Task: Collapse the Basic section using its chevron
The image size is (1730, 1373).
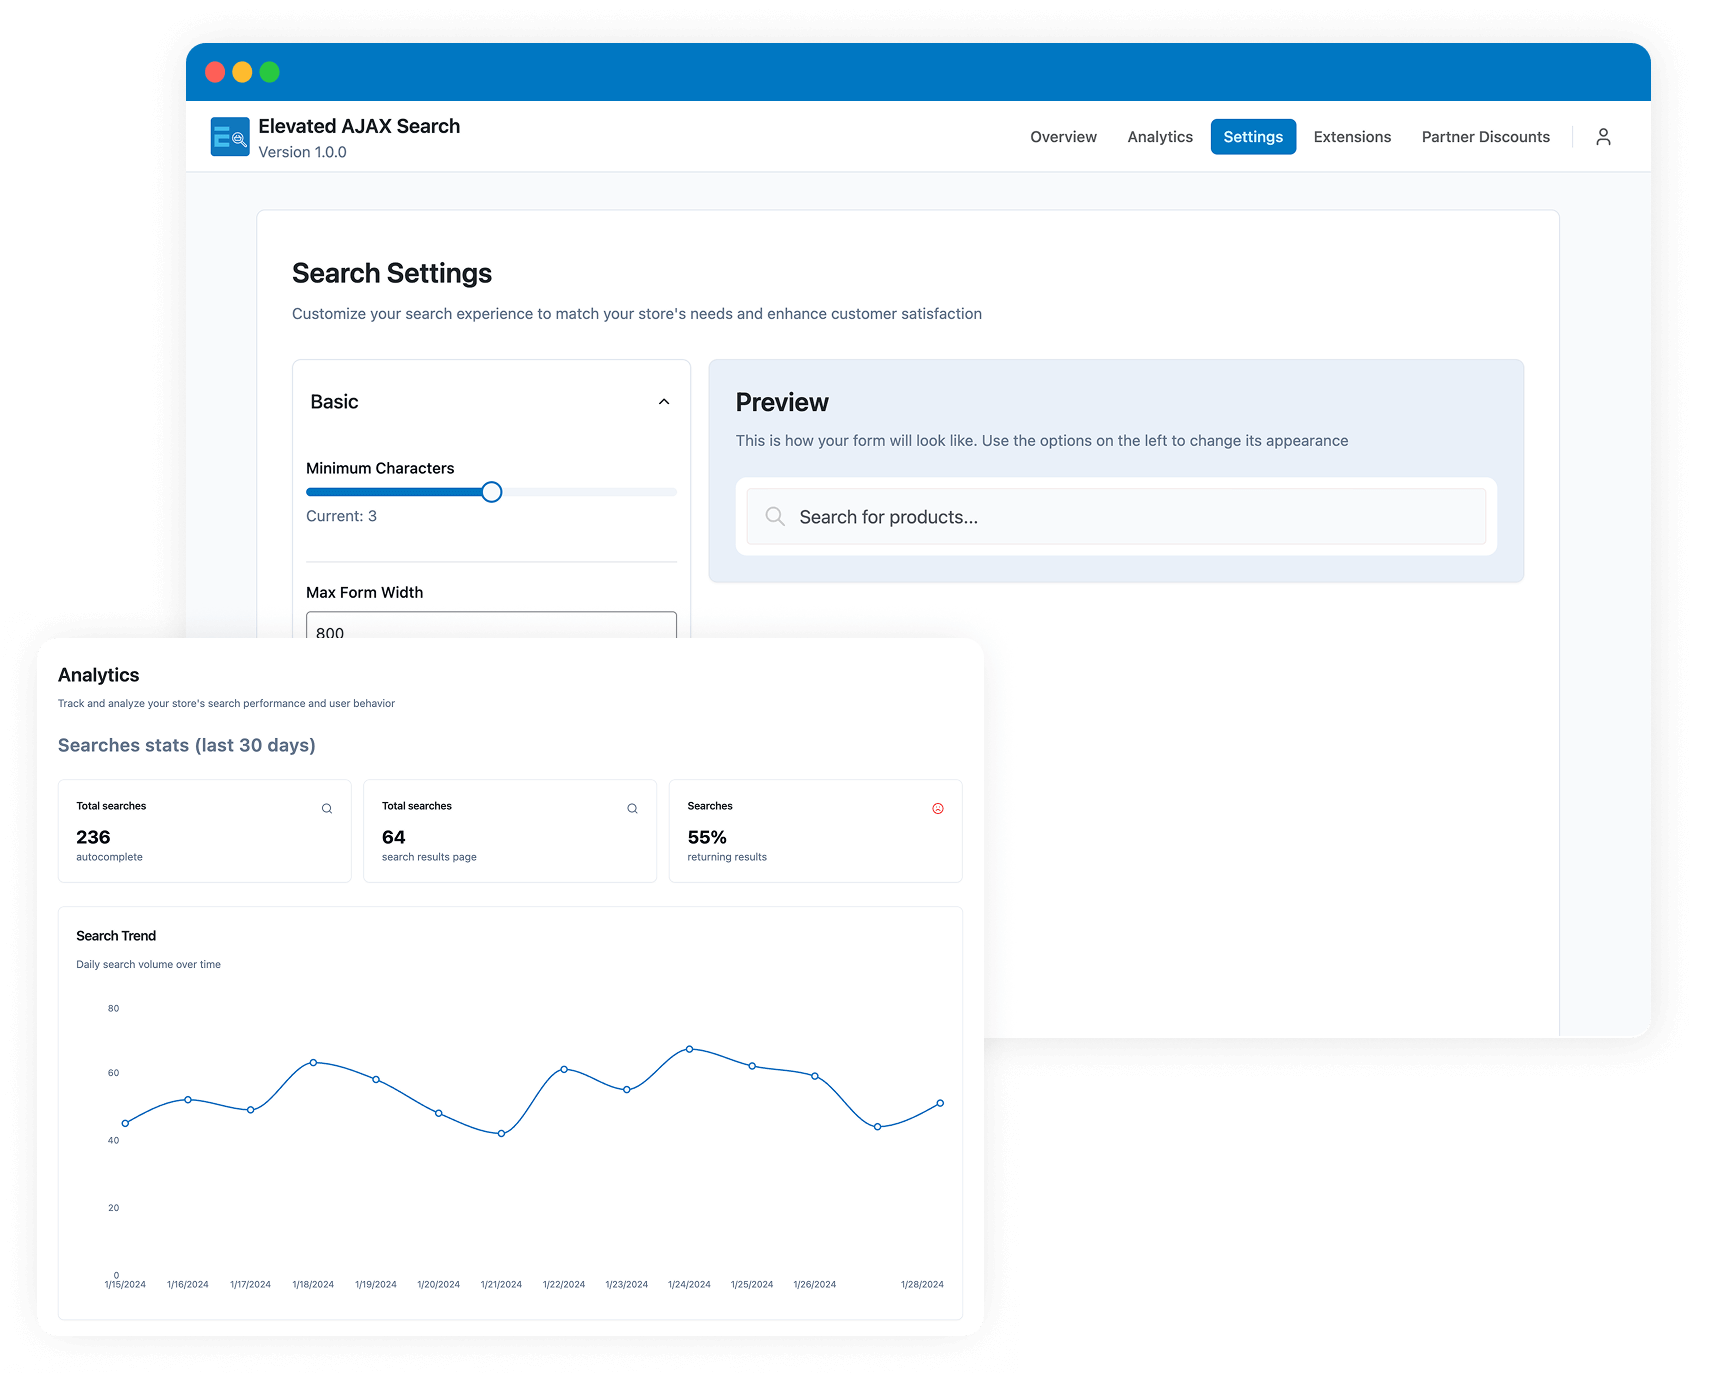Action: coord(664,402)
